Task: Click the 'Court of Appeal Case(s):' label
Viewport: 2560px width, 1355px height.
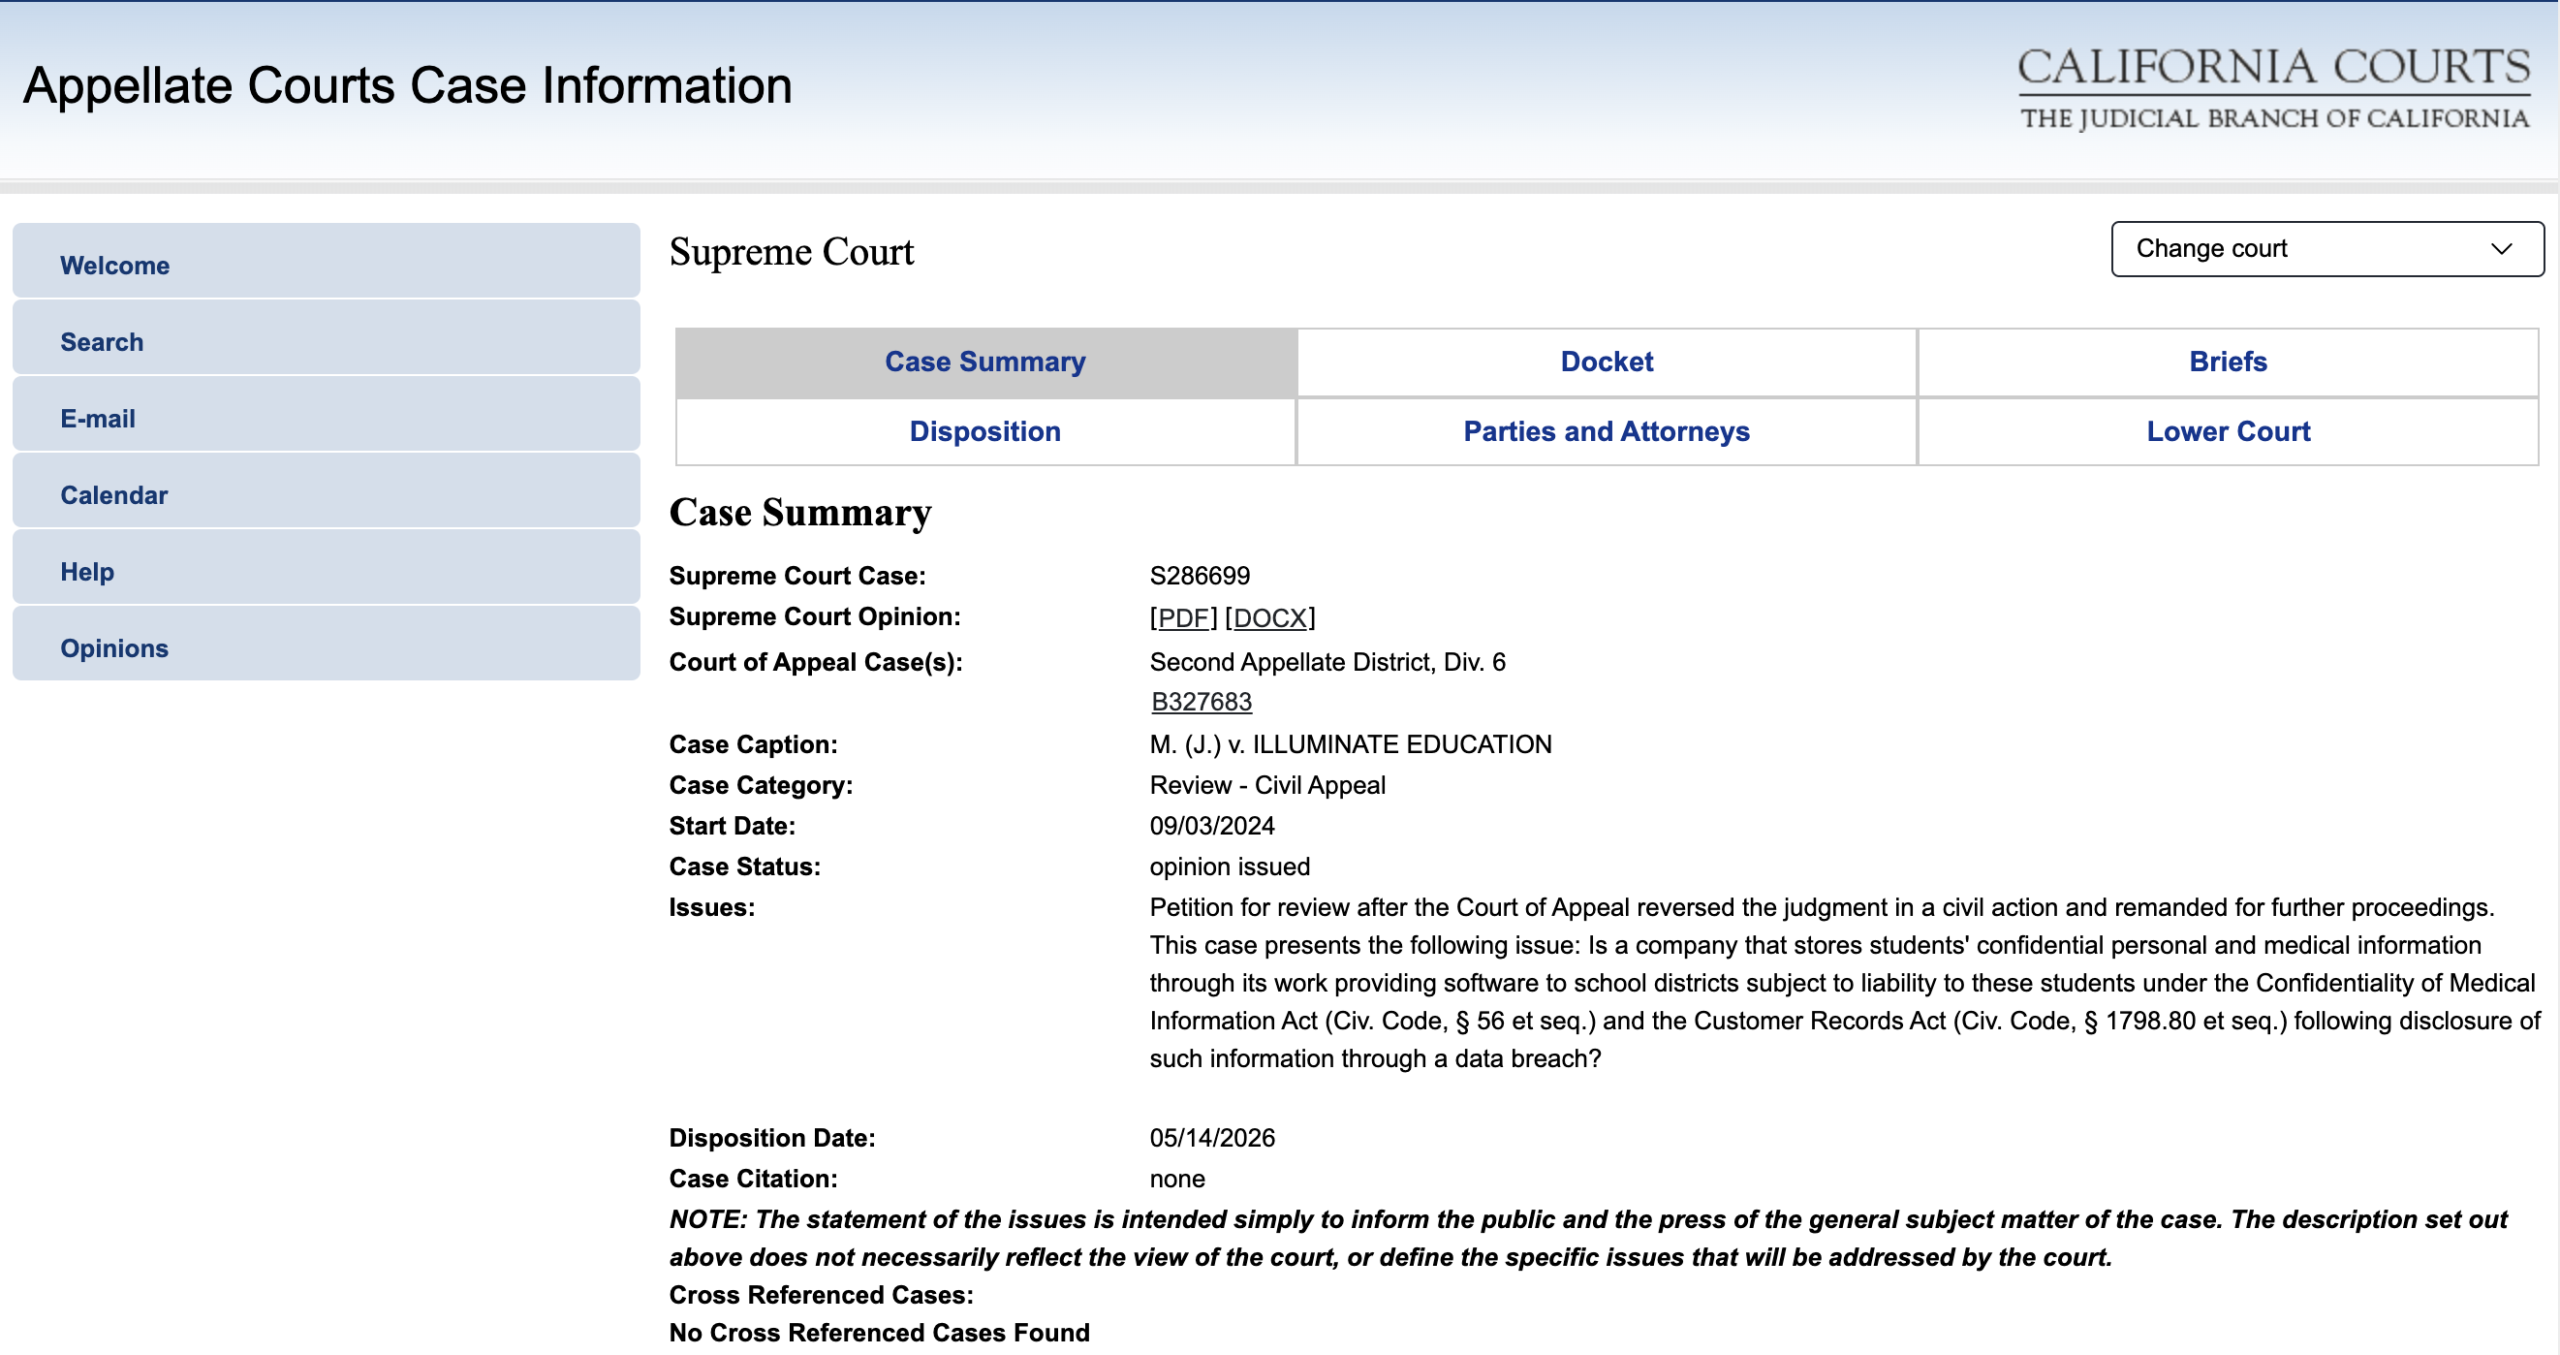Action: pyautogui.click(x=816, y=663)
